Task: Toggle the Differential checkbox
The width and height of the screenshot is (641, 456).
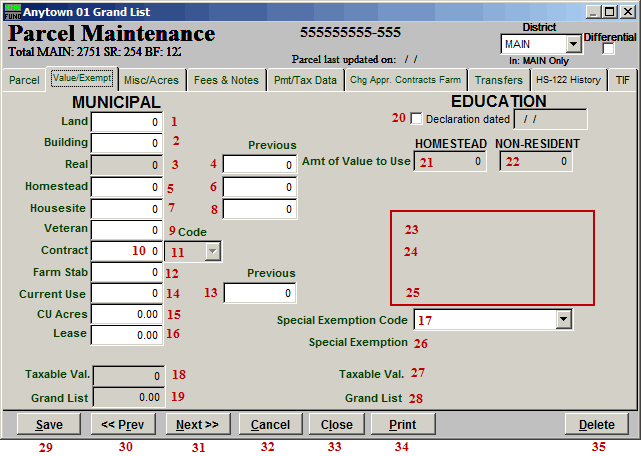Action: click(x=609, y=49)
